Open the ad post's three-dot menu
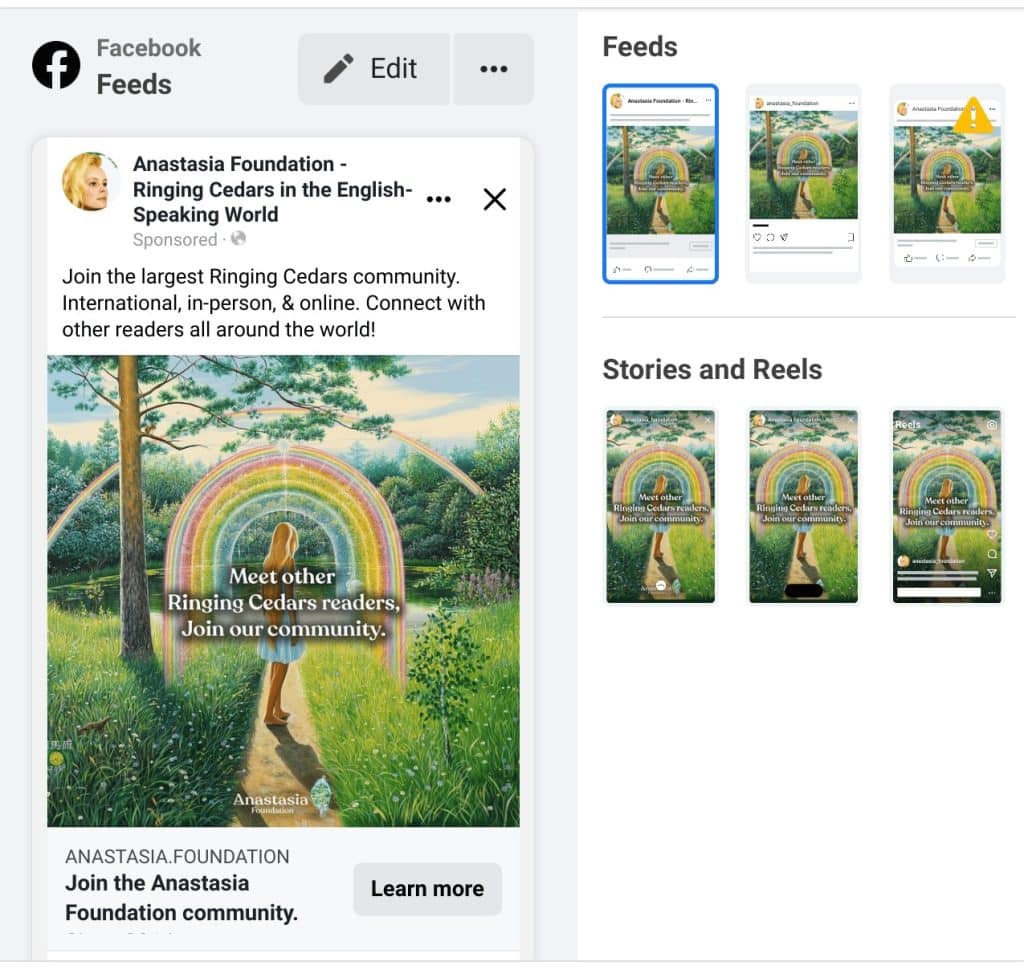 (438, 199)
